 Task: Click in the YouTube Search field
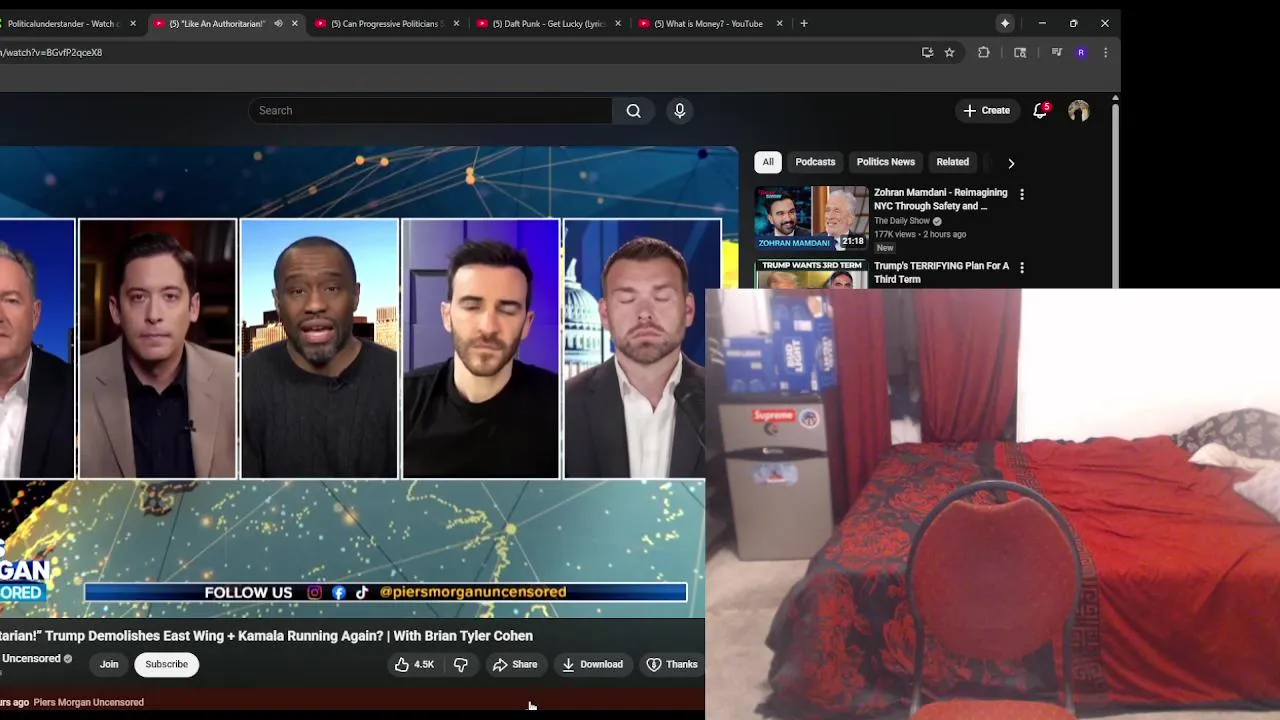pyautogui.click(x=430, y=111)
